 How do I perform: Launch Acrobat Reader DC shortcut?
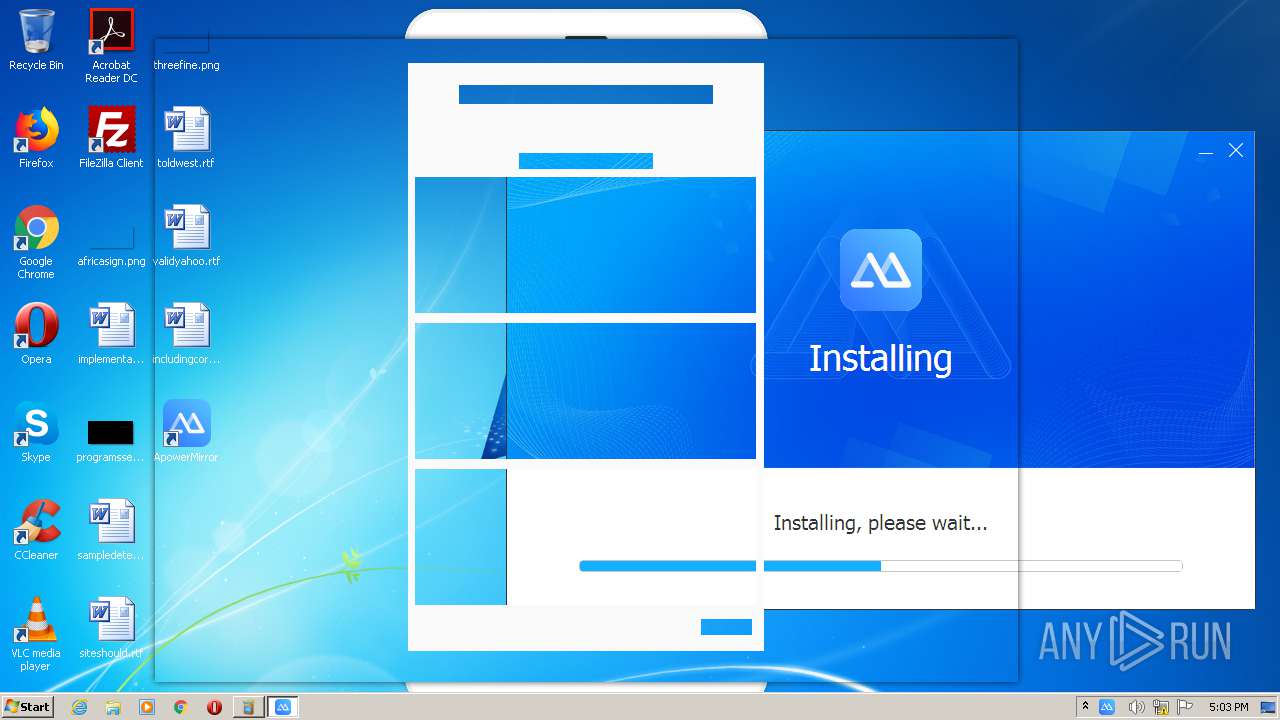[111, 45]
